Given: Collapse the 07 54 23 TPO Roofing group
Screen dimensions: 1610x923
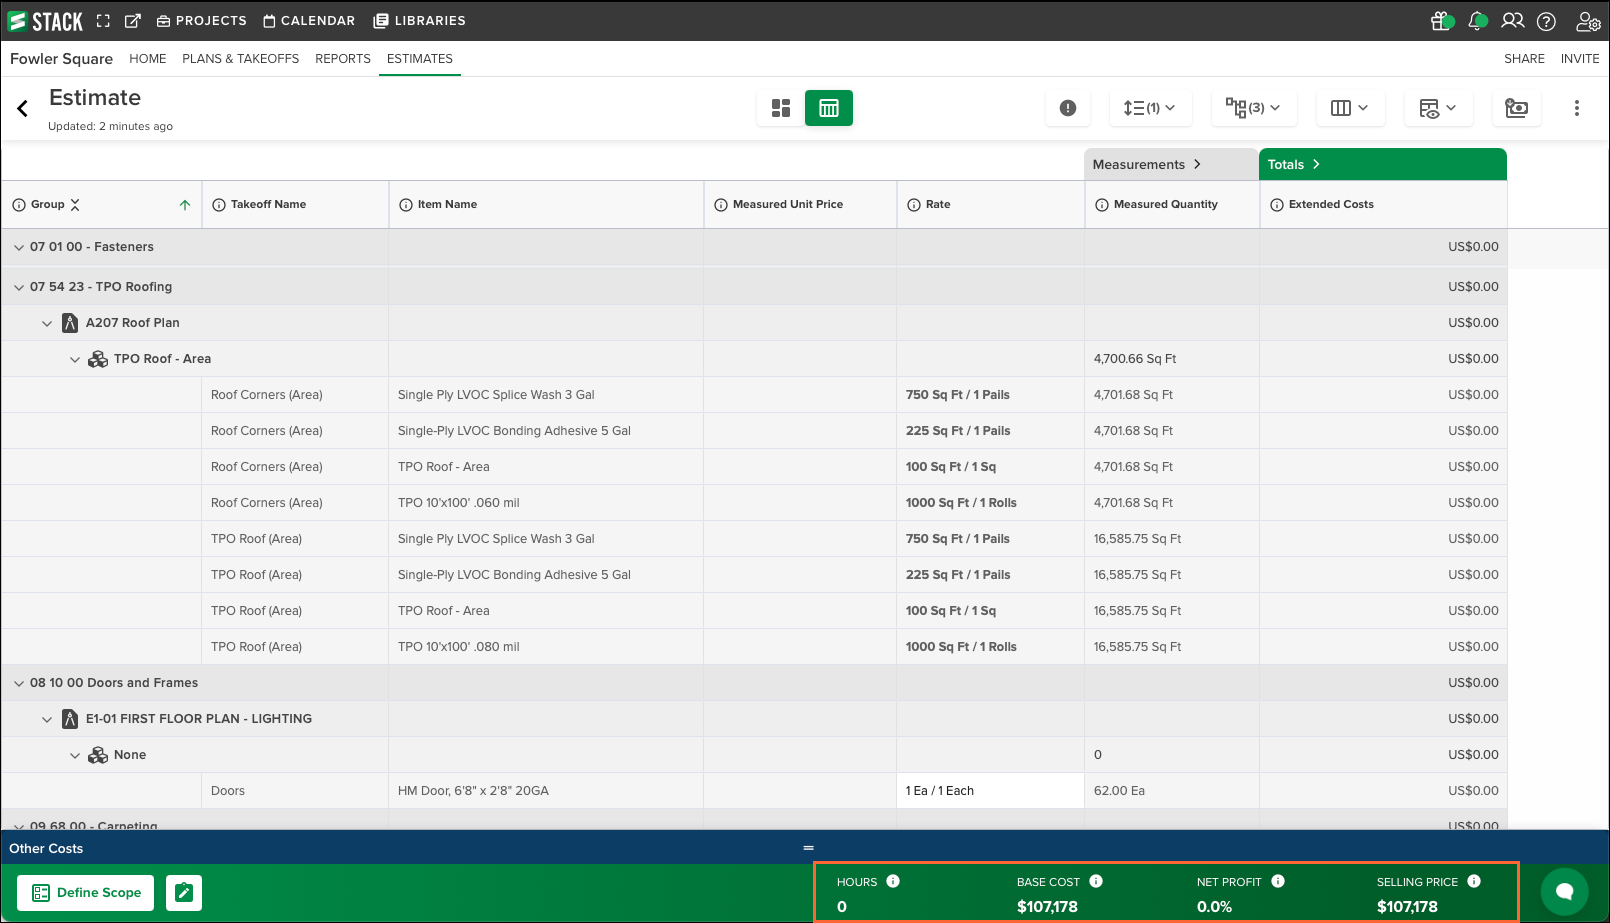Looking at the screenshot, I should [19, 286].
